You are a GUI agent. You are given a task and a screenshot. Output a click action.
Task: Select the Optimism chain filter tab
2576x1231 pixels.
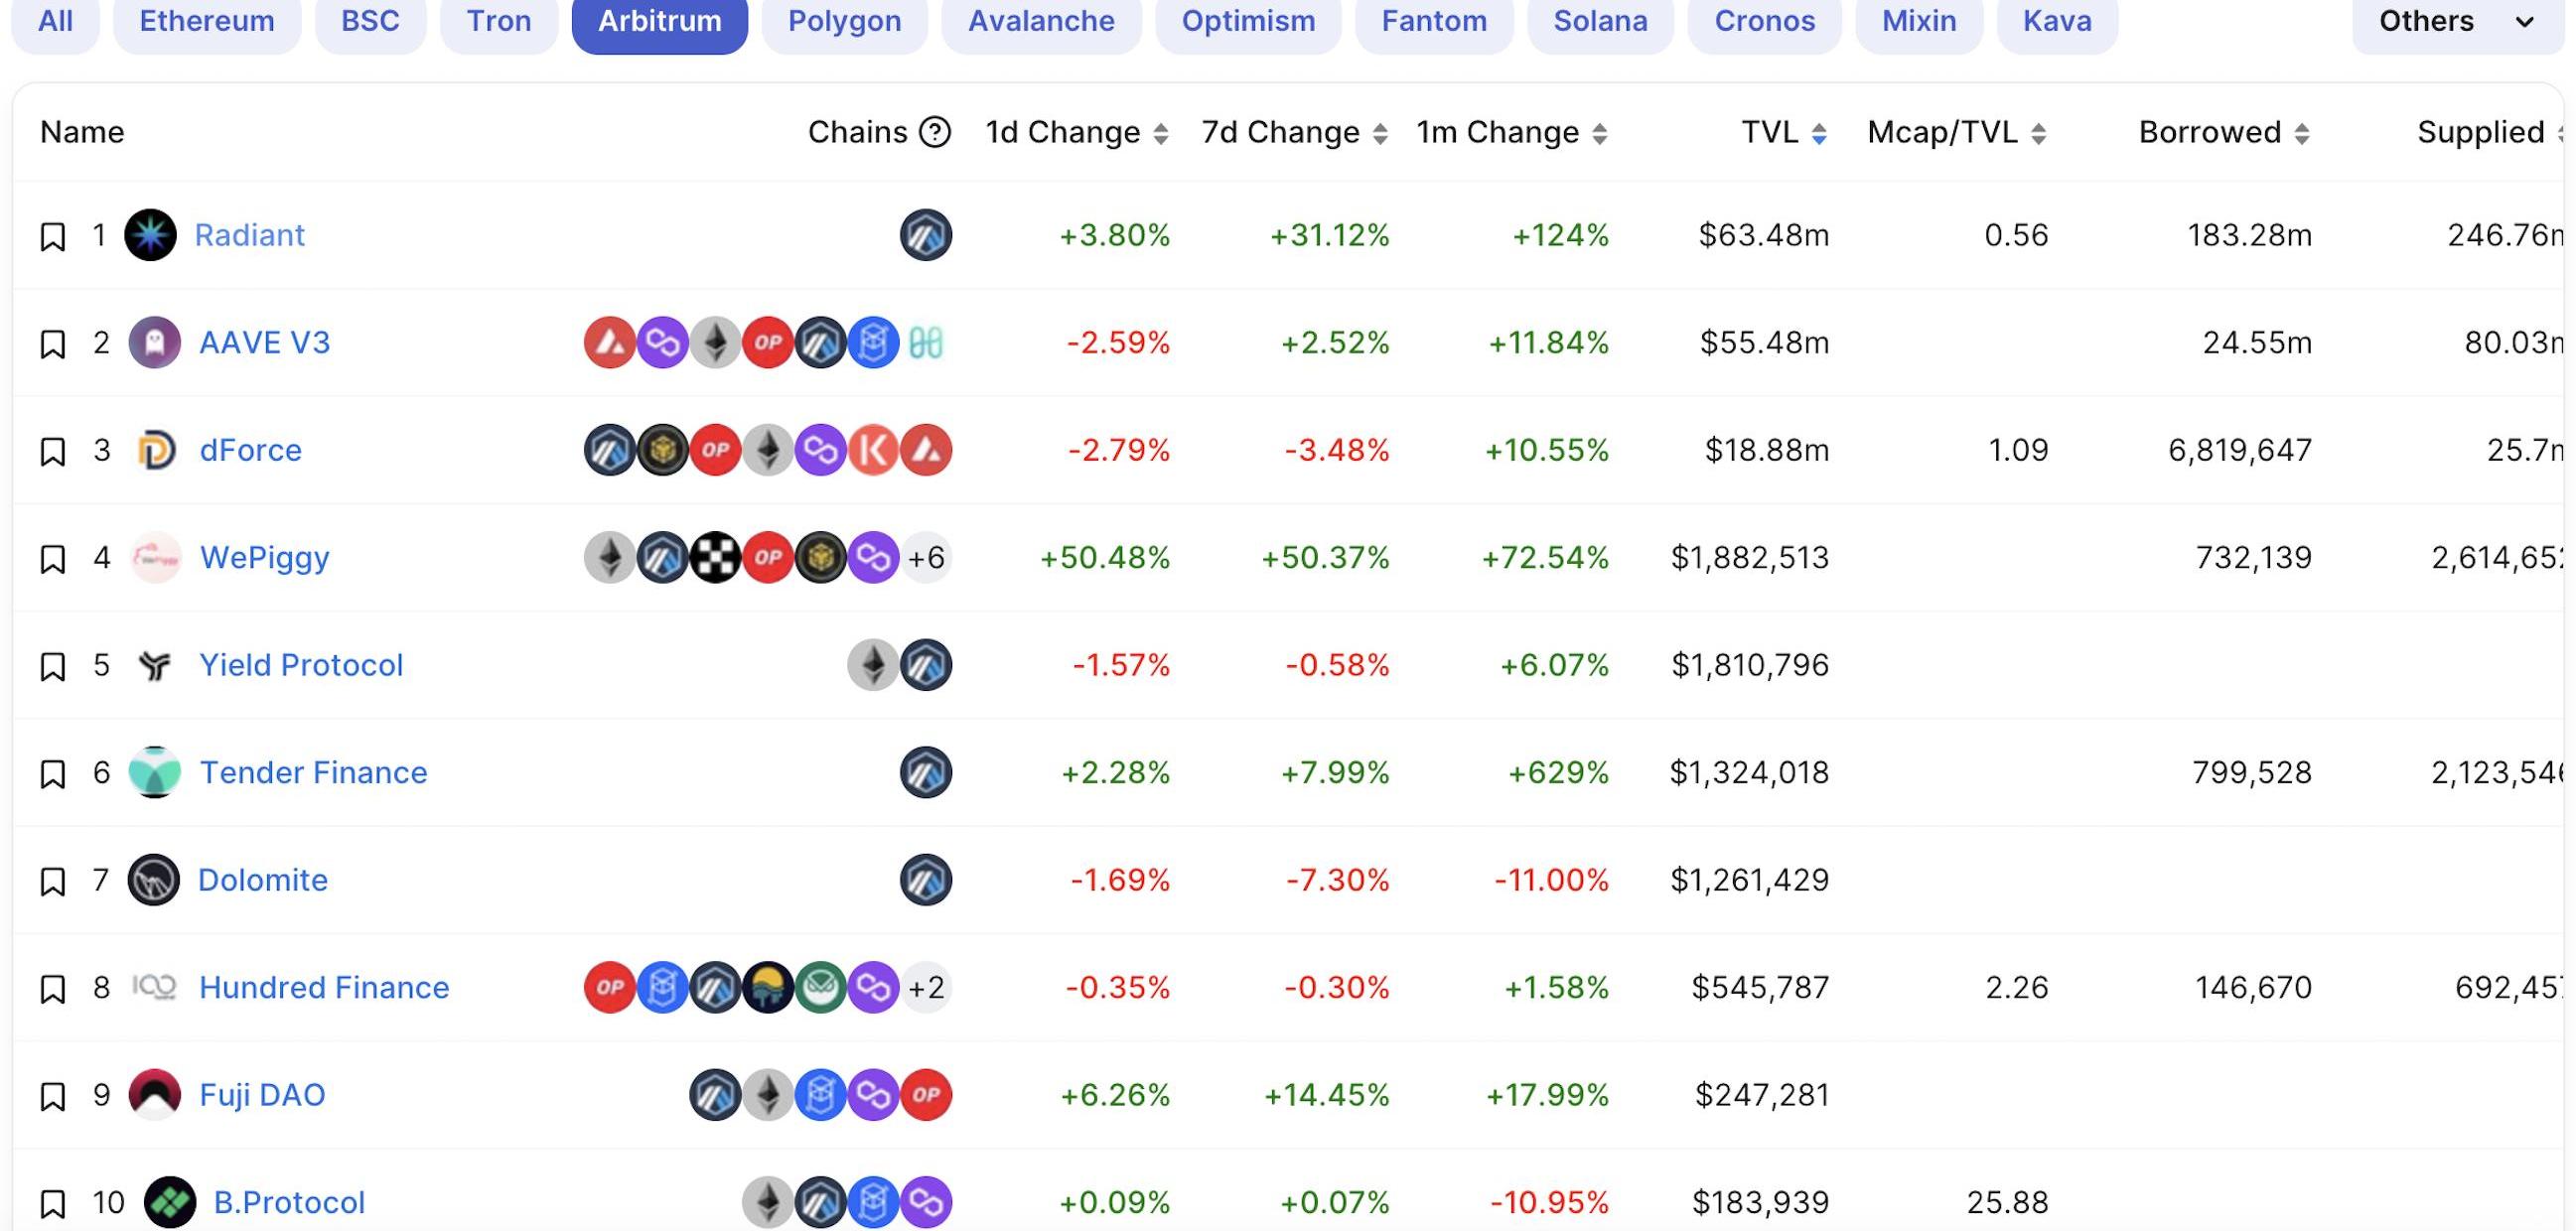click(1248, 21)
